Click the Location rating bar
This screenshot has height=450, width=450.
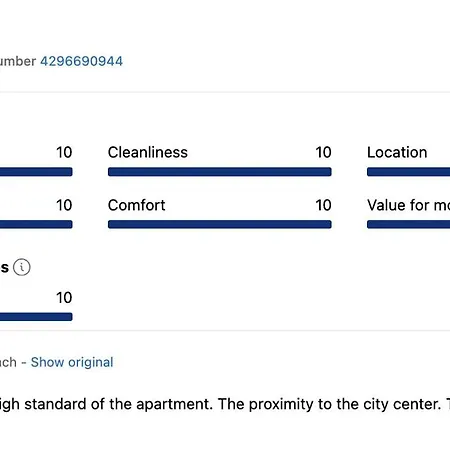pos(408,172)
